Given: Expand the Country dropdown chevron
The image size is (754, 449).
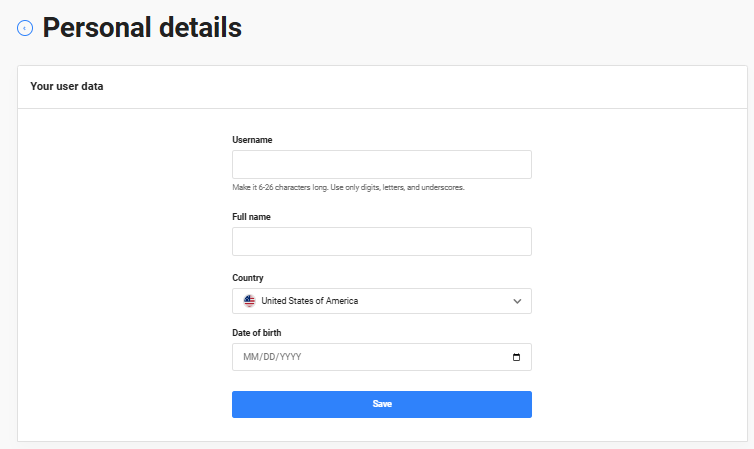Looking at the screenshot, I should point(517,301).
